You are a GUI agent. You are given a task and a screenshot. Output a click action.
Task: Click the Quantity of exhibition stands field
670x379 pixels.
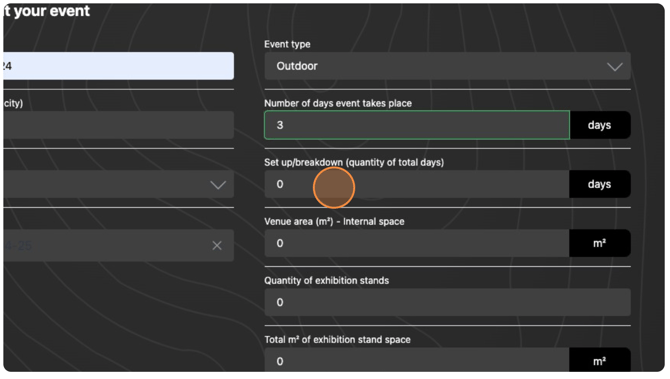point(447,303)
